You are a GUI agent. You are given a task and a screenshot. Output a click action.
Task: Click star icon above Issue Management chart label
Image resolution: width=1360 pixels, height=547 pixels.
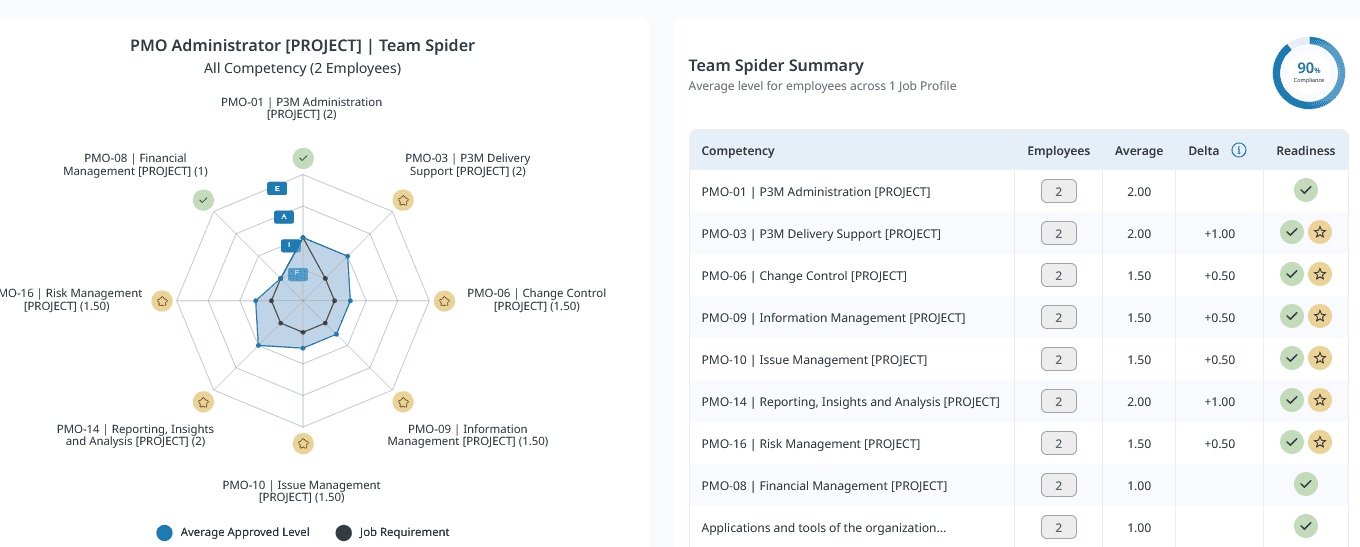(x=303, y=443)
